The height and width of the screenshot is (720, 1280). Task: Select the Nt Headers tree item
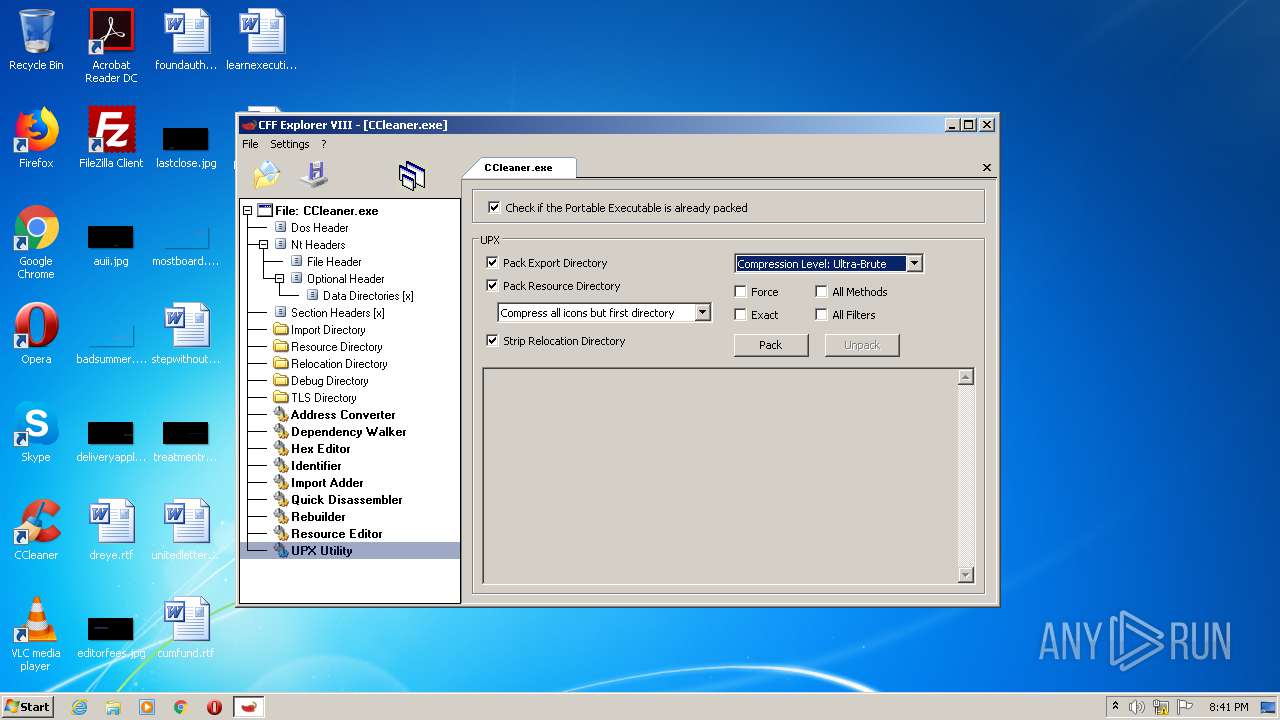(318, 245)
